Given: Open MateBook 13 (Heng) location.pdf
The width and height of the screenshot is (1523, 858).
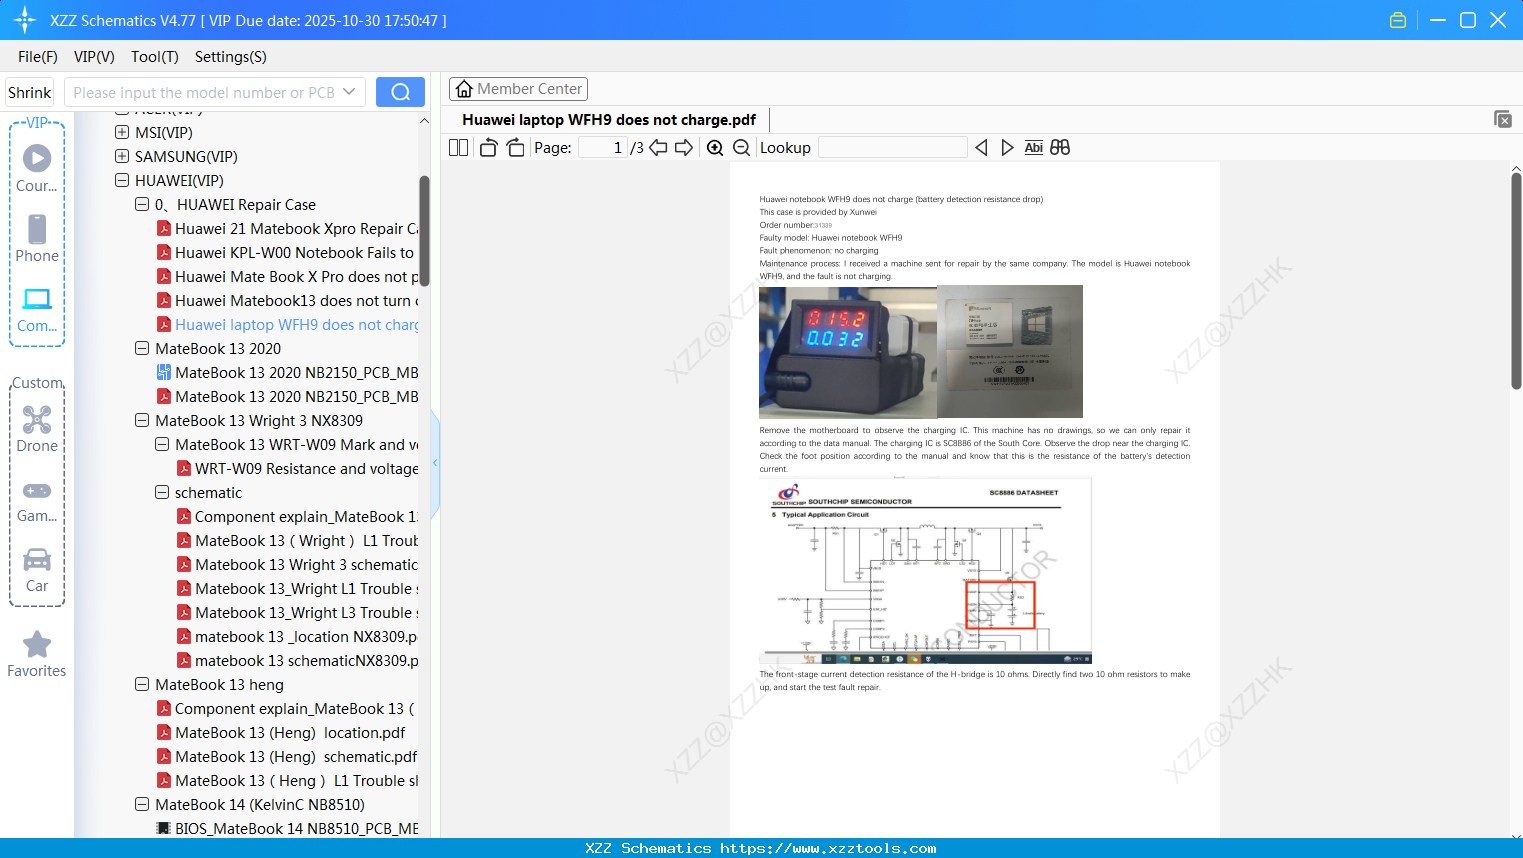Looking at the screenshot, I should (x=281, y=733).
